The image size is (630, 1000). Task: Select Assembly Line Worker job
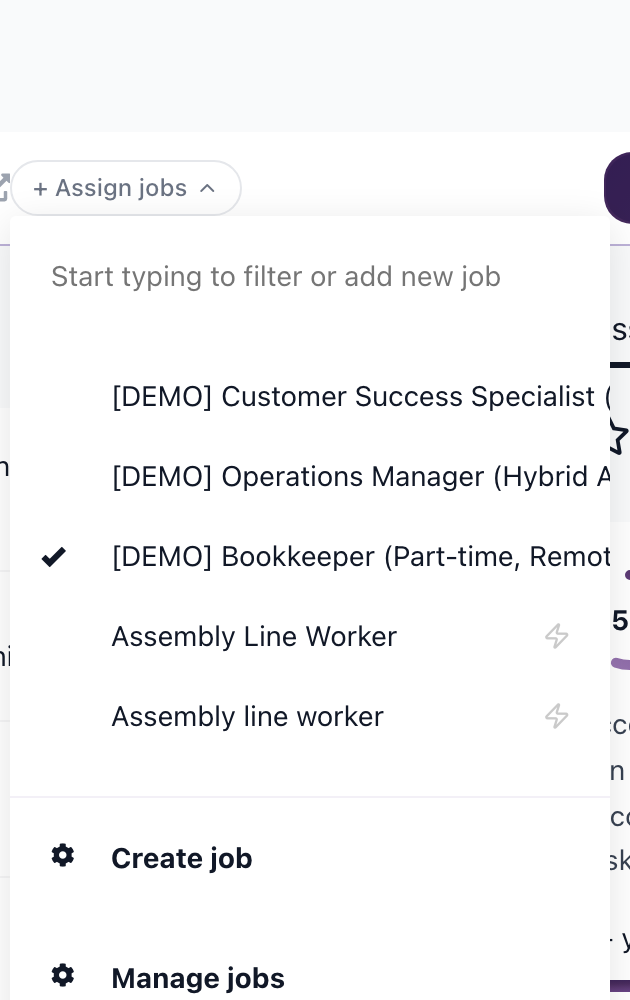point(310,636)
